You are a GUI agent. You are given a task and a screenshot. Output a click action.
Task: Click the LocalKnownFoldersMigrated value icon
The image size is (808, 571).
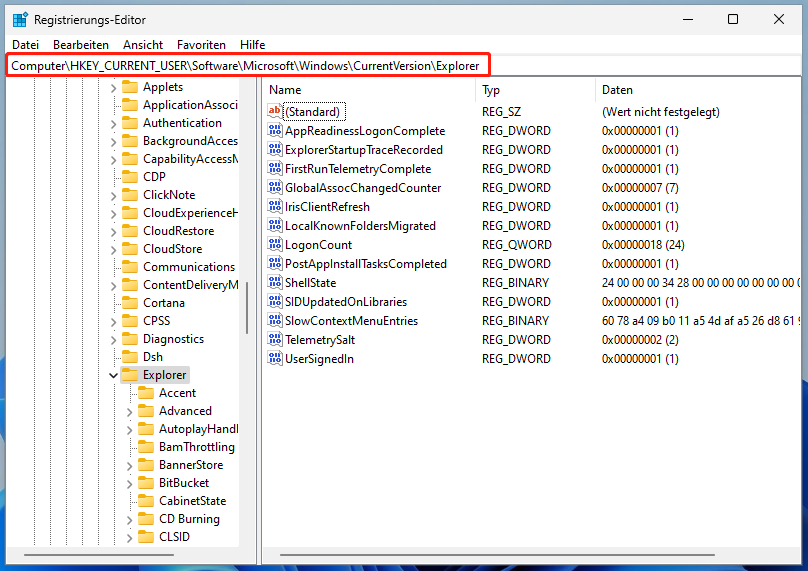tap(275, 226)
